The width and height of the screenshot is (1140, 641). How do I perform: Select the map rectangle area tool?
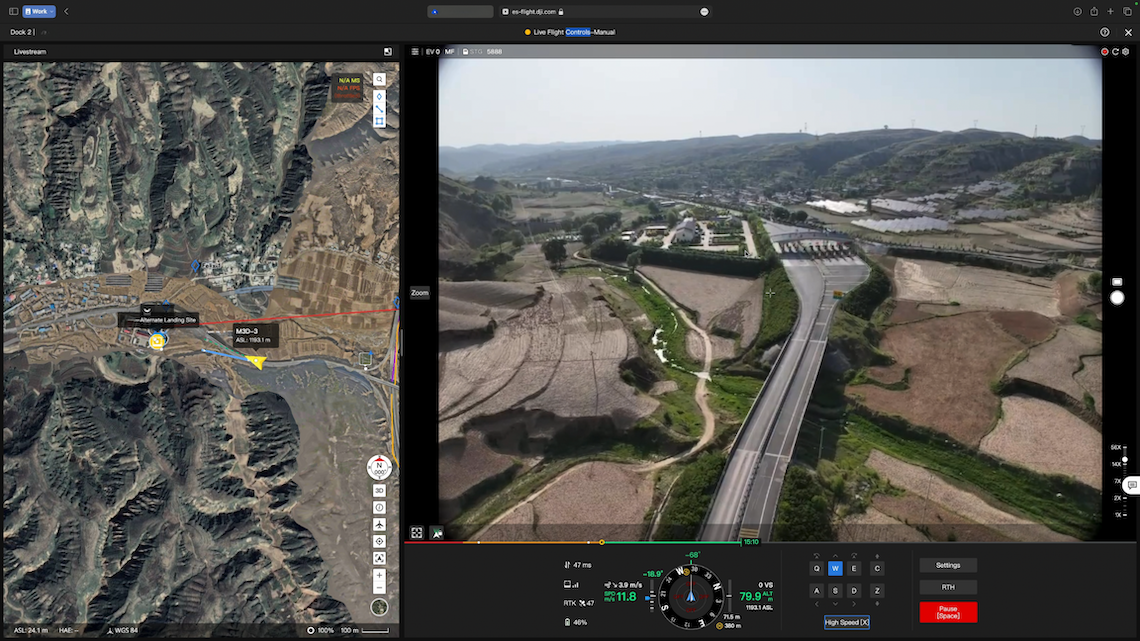tap(379, 122)
